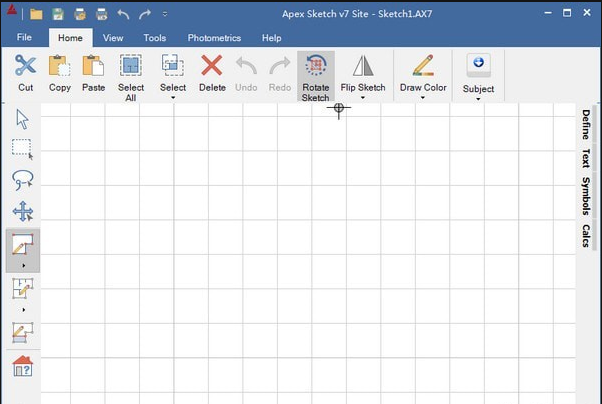Select the arrow pointer tool
Viewport: 602px width, 404px height.
[22, 119]
